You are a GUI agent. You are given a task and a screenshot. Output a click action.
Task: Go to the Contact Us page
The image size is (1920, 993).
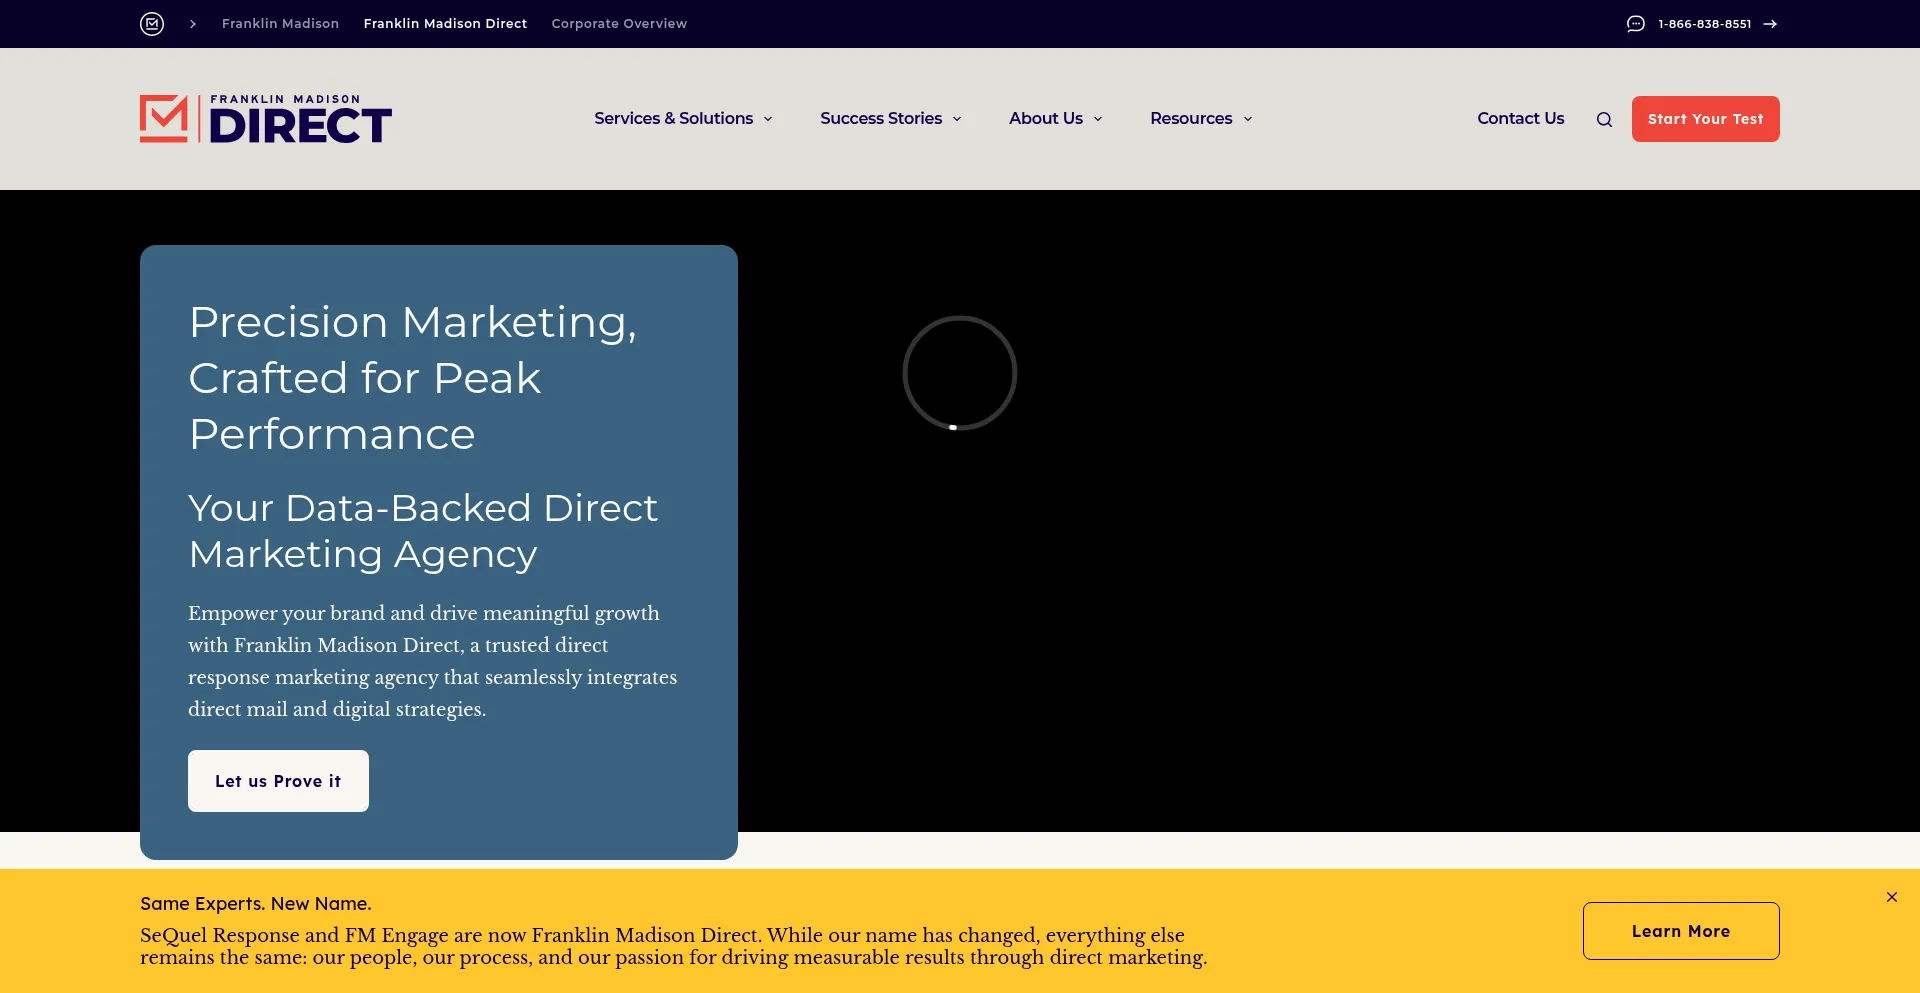coord(1521,118)
